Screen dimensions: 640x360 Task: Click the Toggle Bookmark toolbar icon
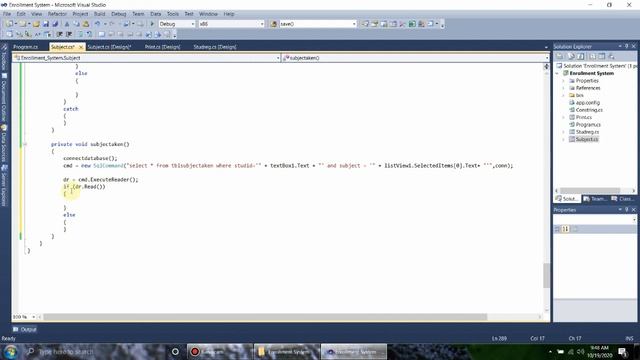click(x=101, y=34)
